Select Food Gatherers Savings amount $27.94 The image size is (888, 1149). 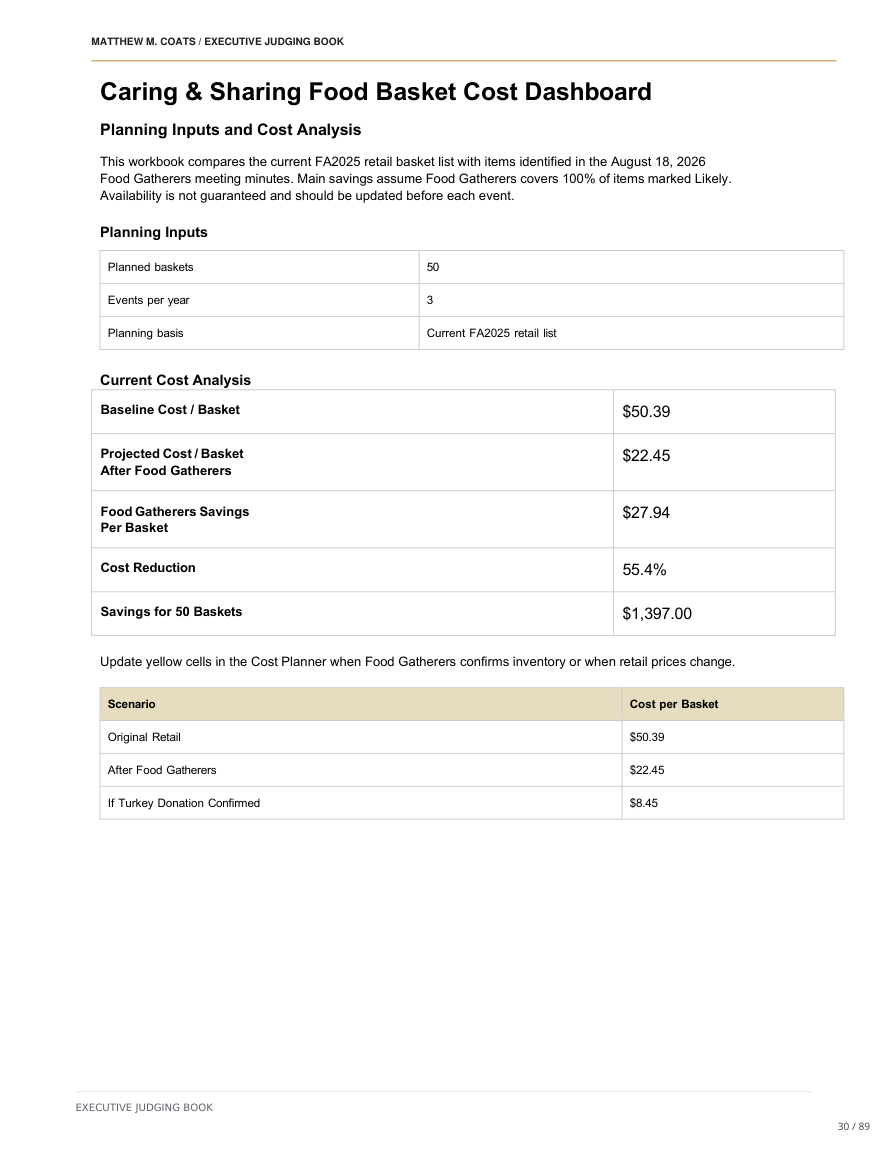[x=646, y=513]
